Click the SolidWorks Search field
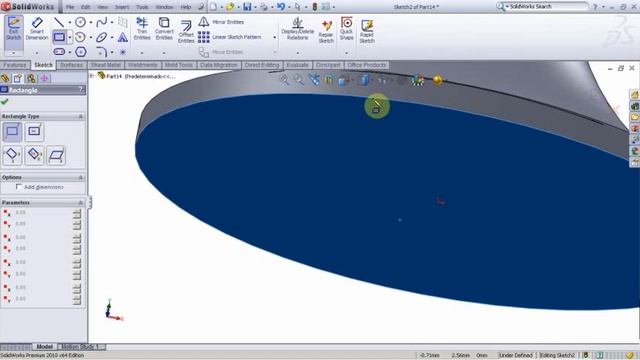The width and height of the screenshot is (640, 360). click(x=546, y=7)
